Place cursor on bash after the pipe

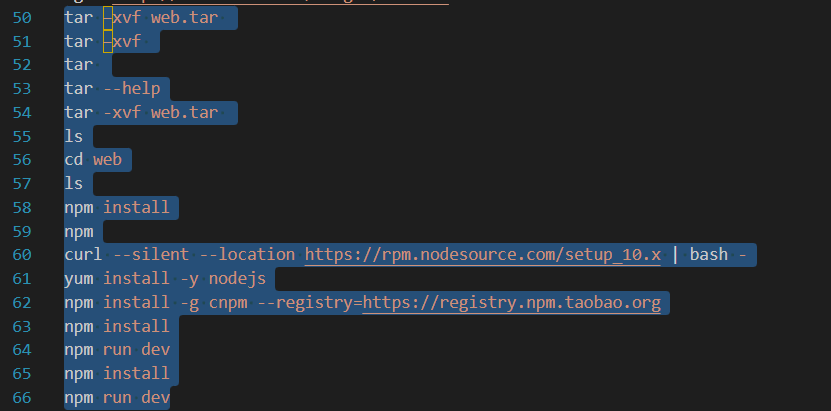[x=708, y=255]
